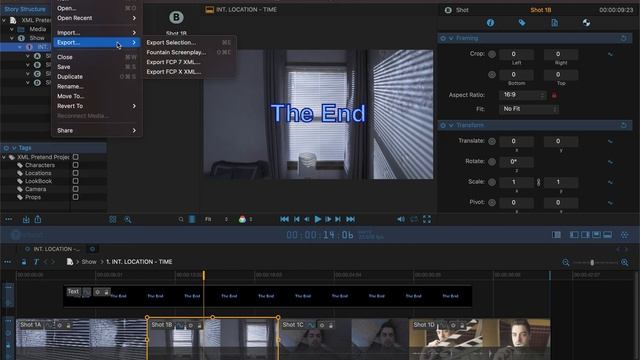This screenshot has width=640, height=360.
Task: Open the Tags inspector tab icon
Action: point(522,23)
